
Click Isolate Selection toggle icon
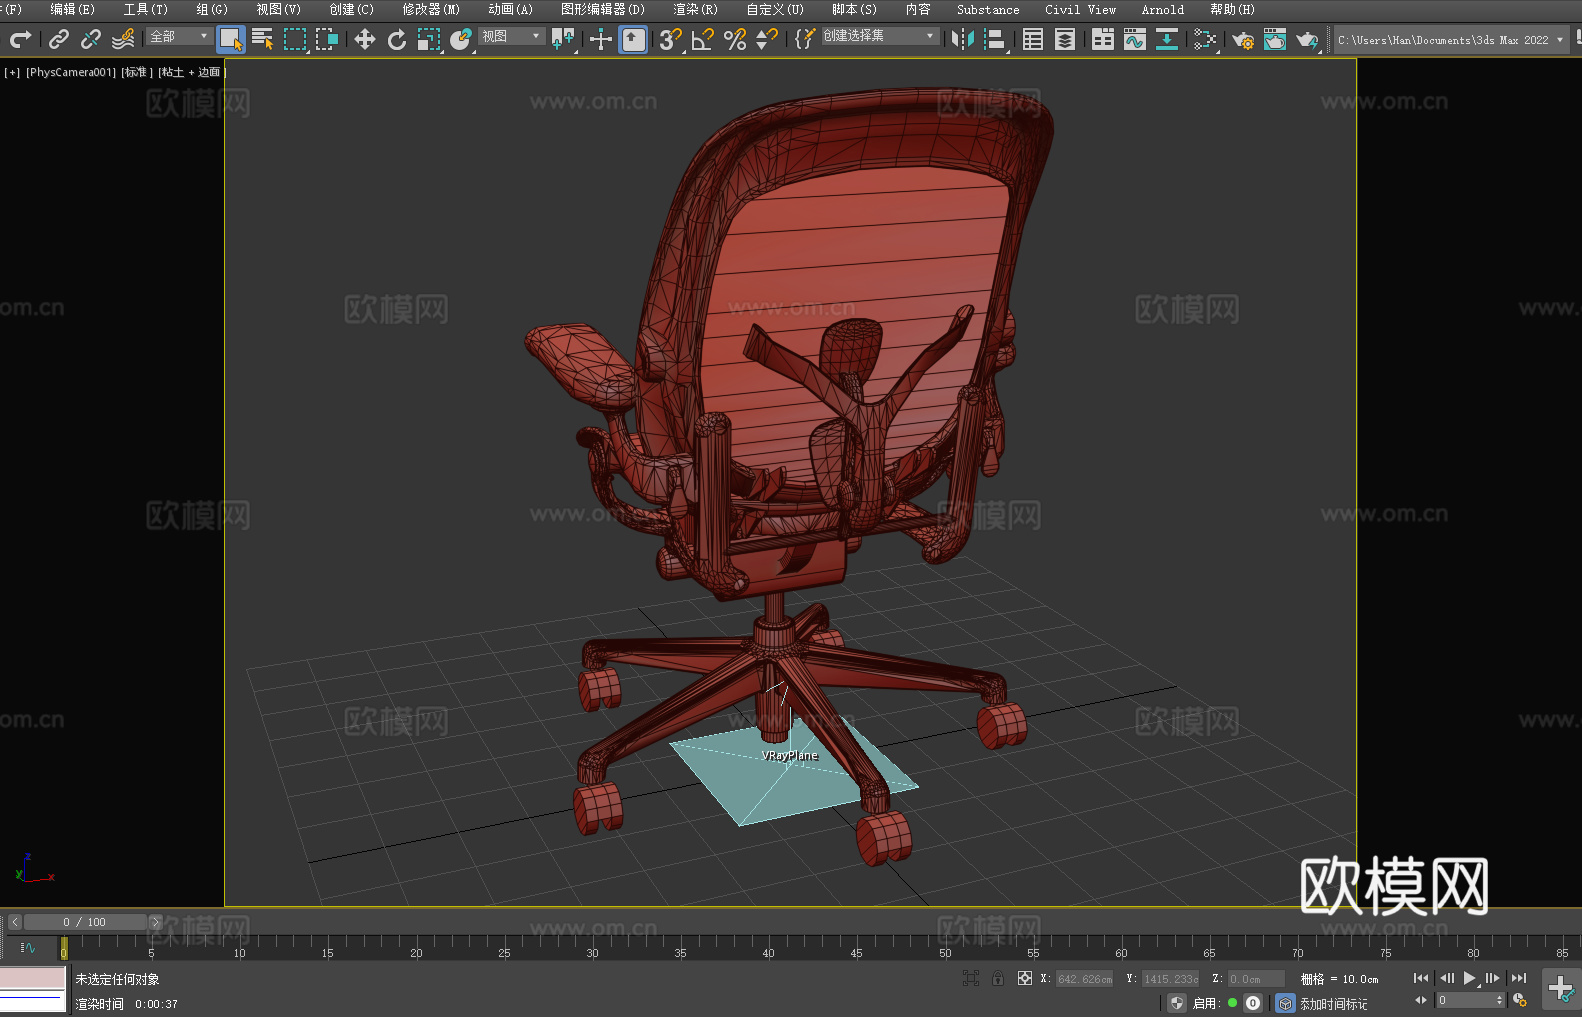970,979
